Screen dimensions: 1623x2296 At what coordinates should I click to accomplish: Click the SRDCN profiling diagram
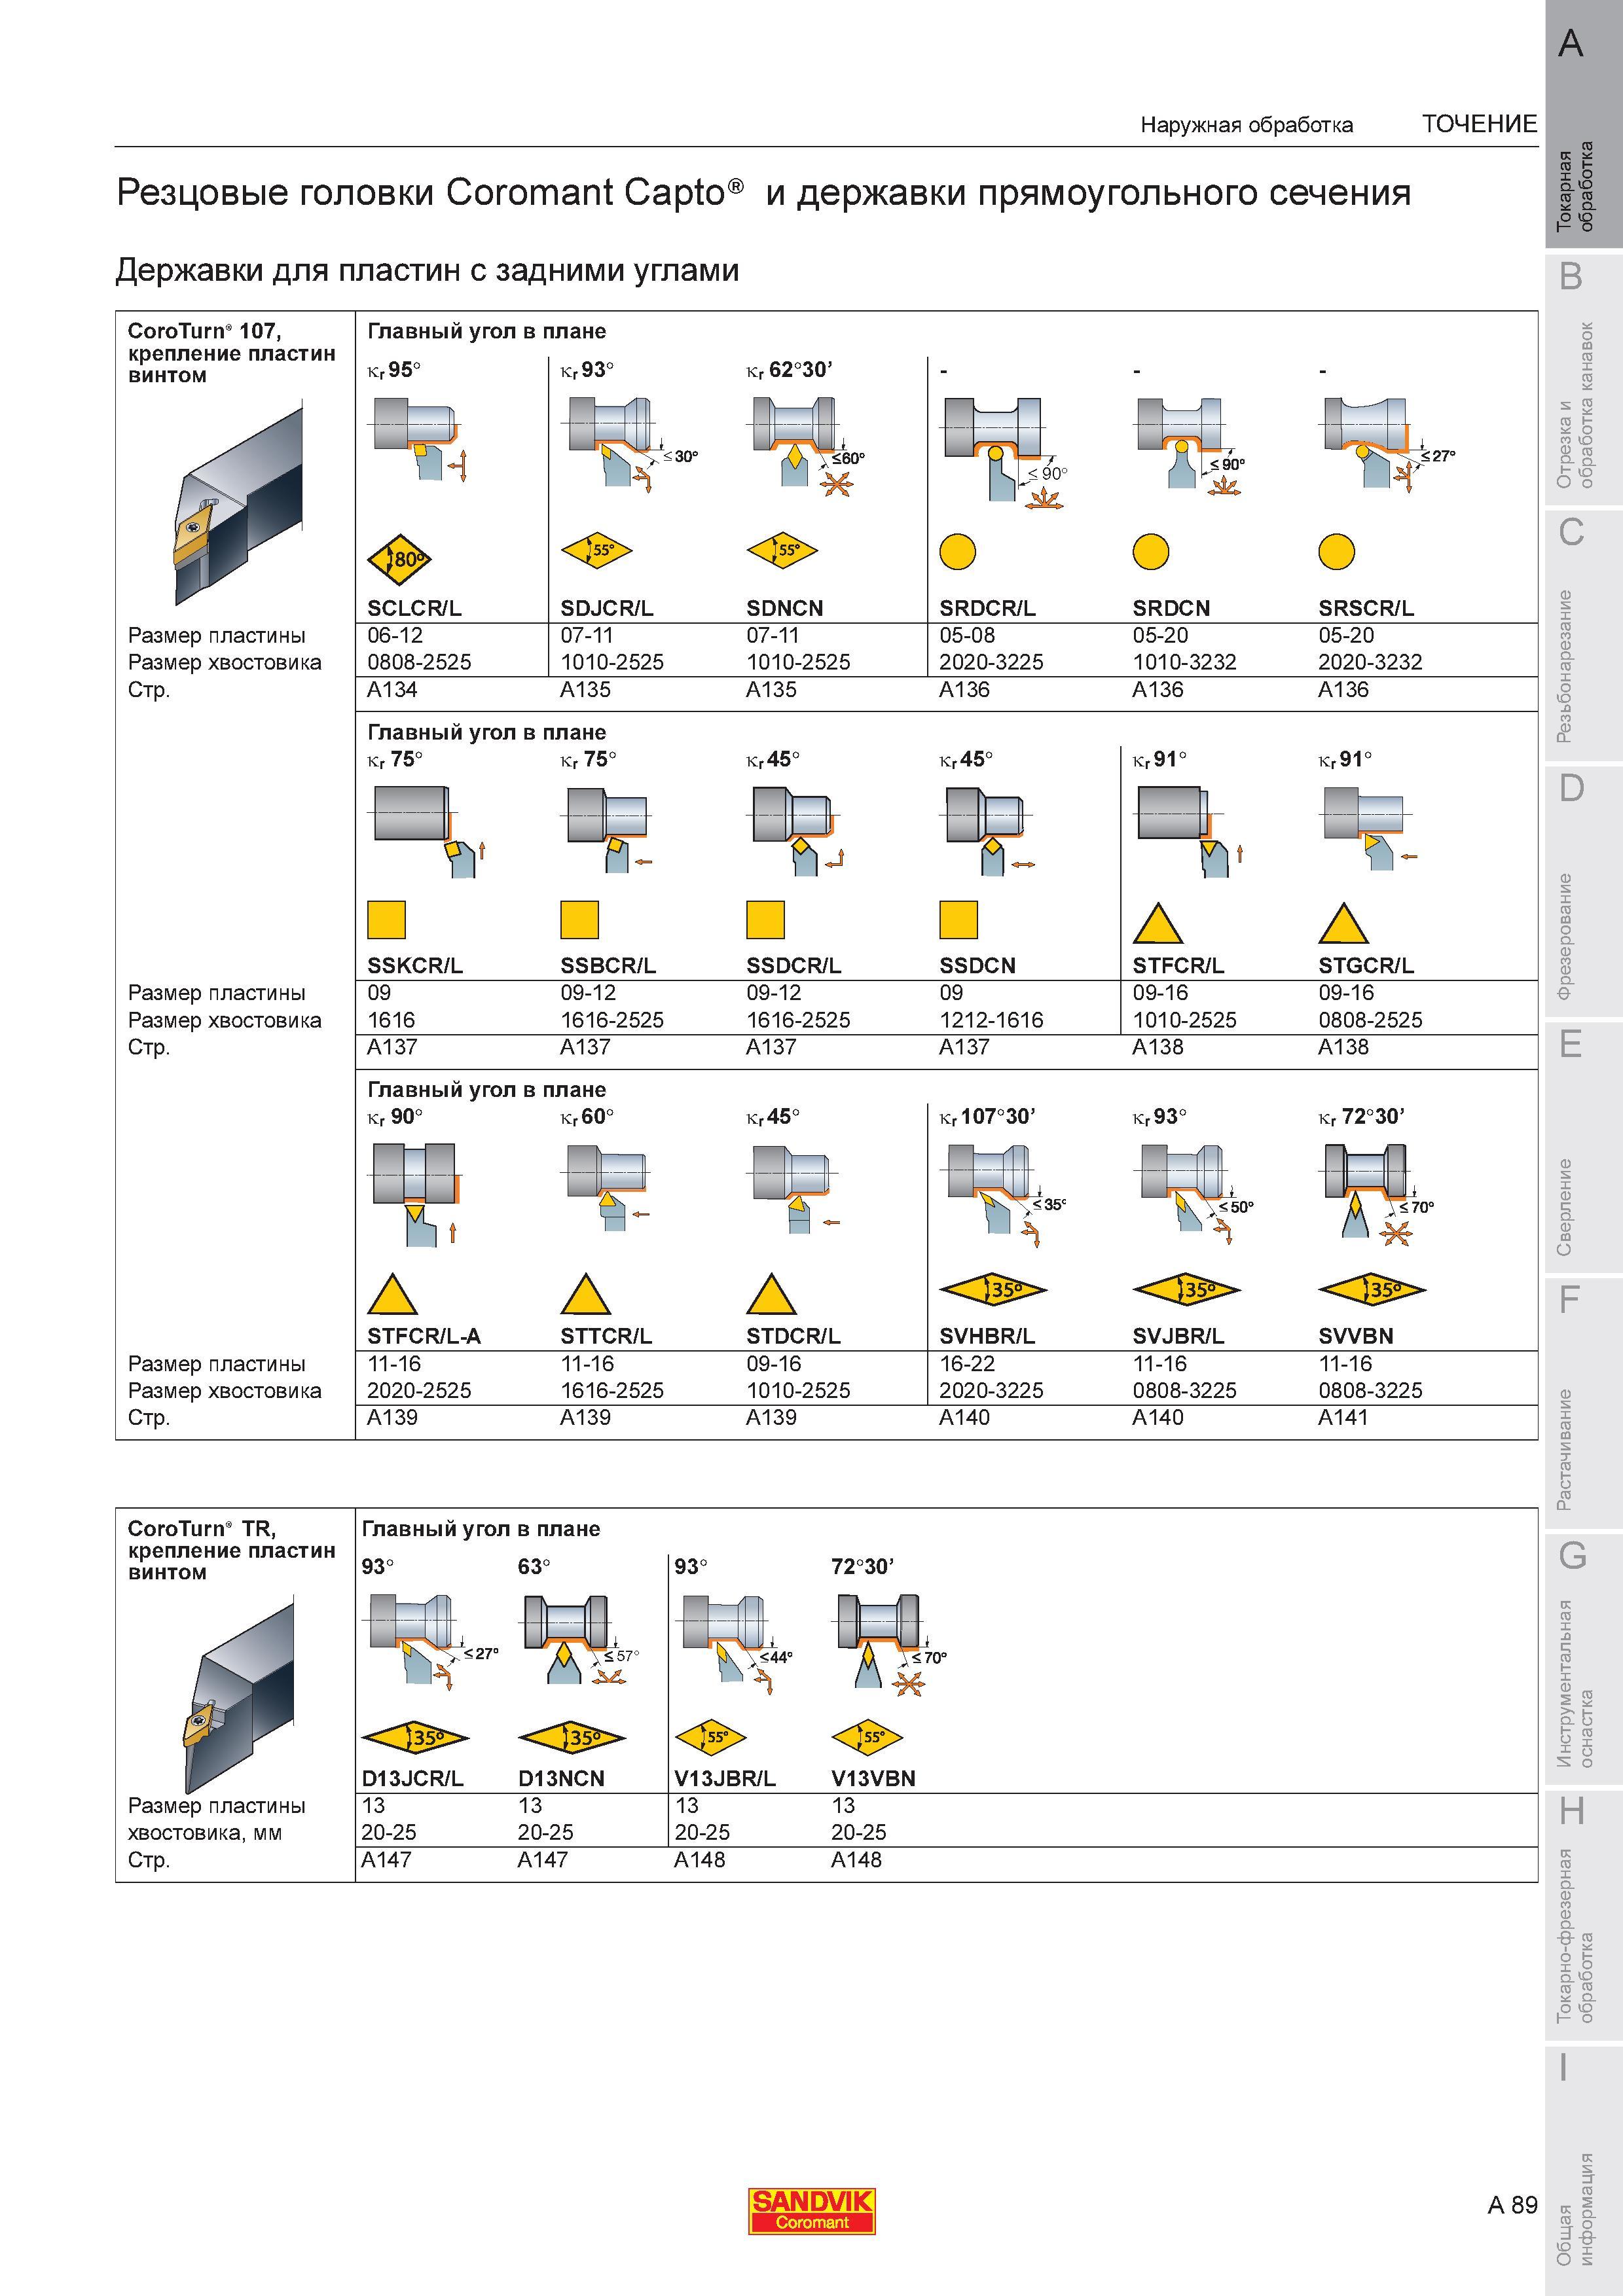(1190, 446)
